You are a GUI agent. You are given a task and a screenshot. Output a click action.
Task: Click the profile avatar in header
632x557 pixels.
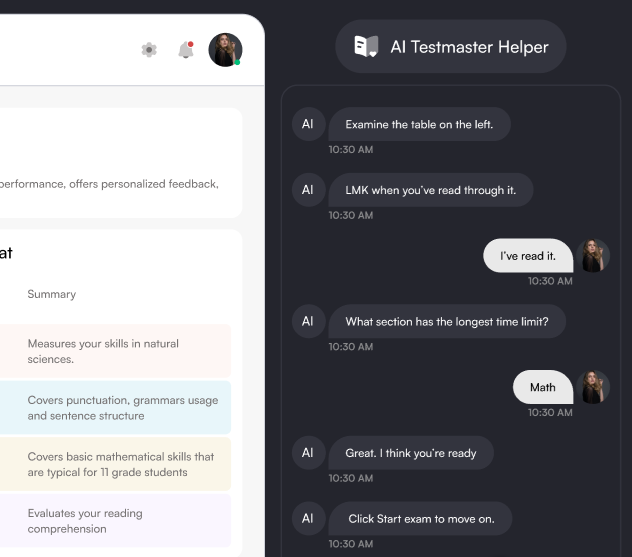[225, 50]
